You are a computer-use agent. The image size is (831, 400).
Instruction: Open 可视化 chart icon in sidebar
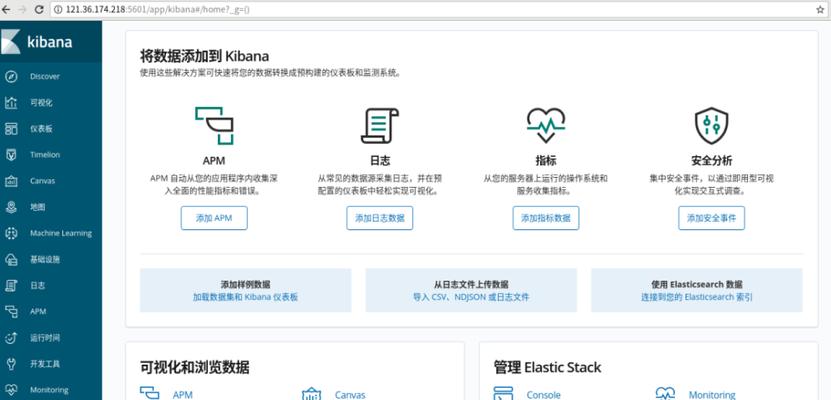[x=11, y=103]
